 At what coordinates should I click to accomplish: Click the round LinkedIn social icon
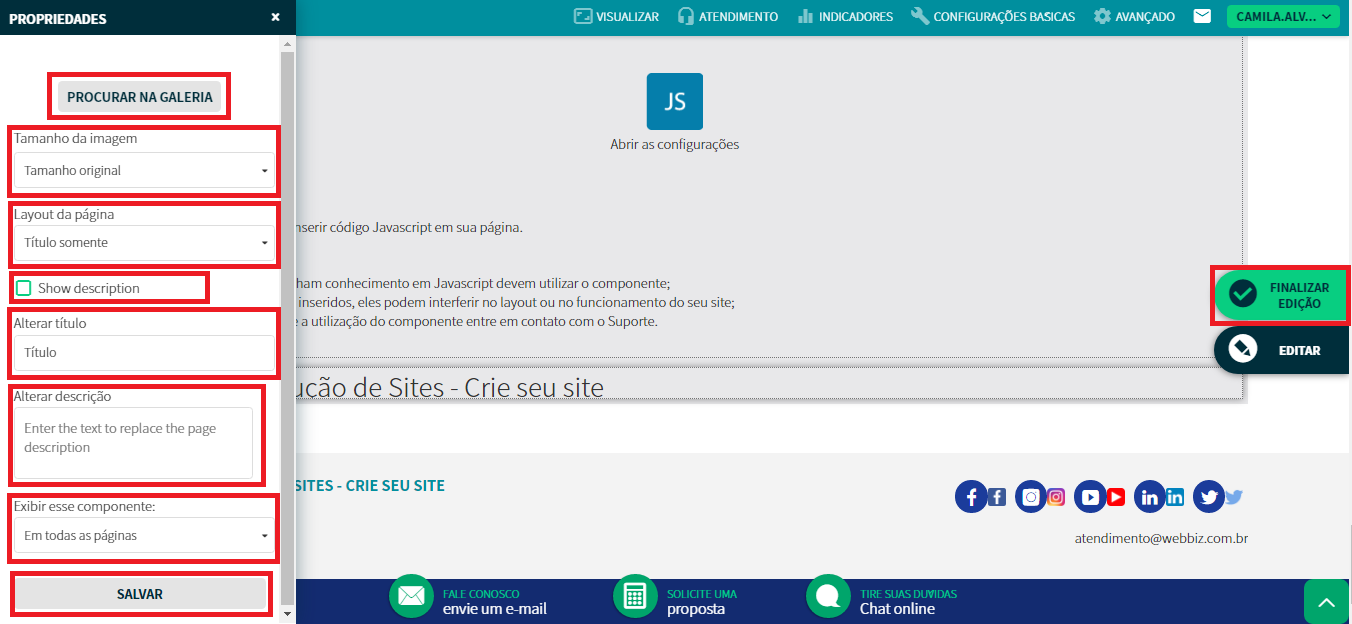coord(1150,497)
